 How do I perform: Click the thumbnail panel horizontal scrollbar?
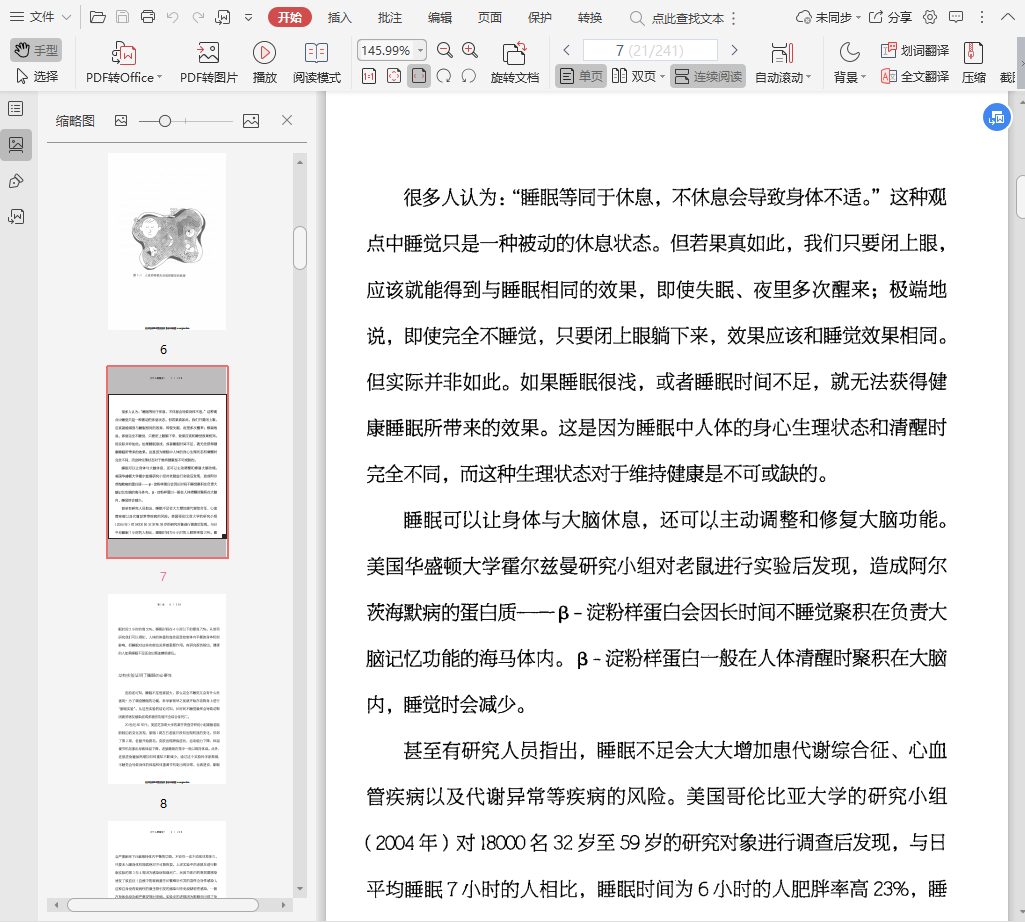(163, 905)
